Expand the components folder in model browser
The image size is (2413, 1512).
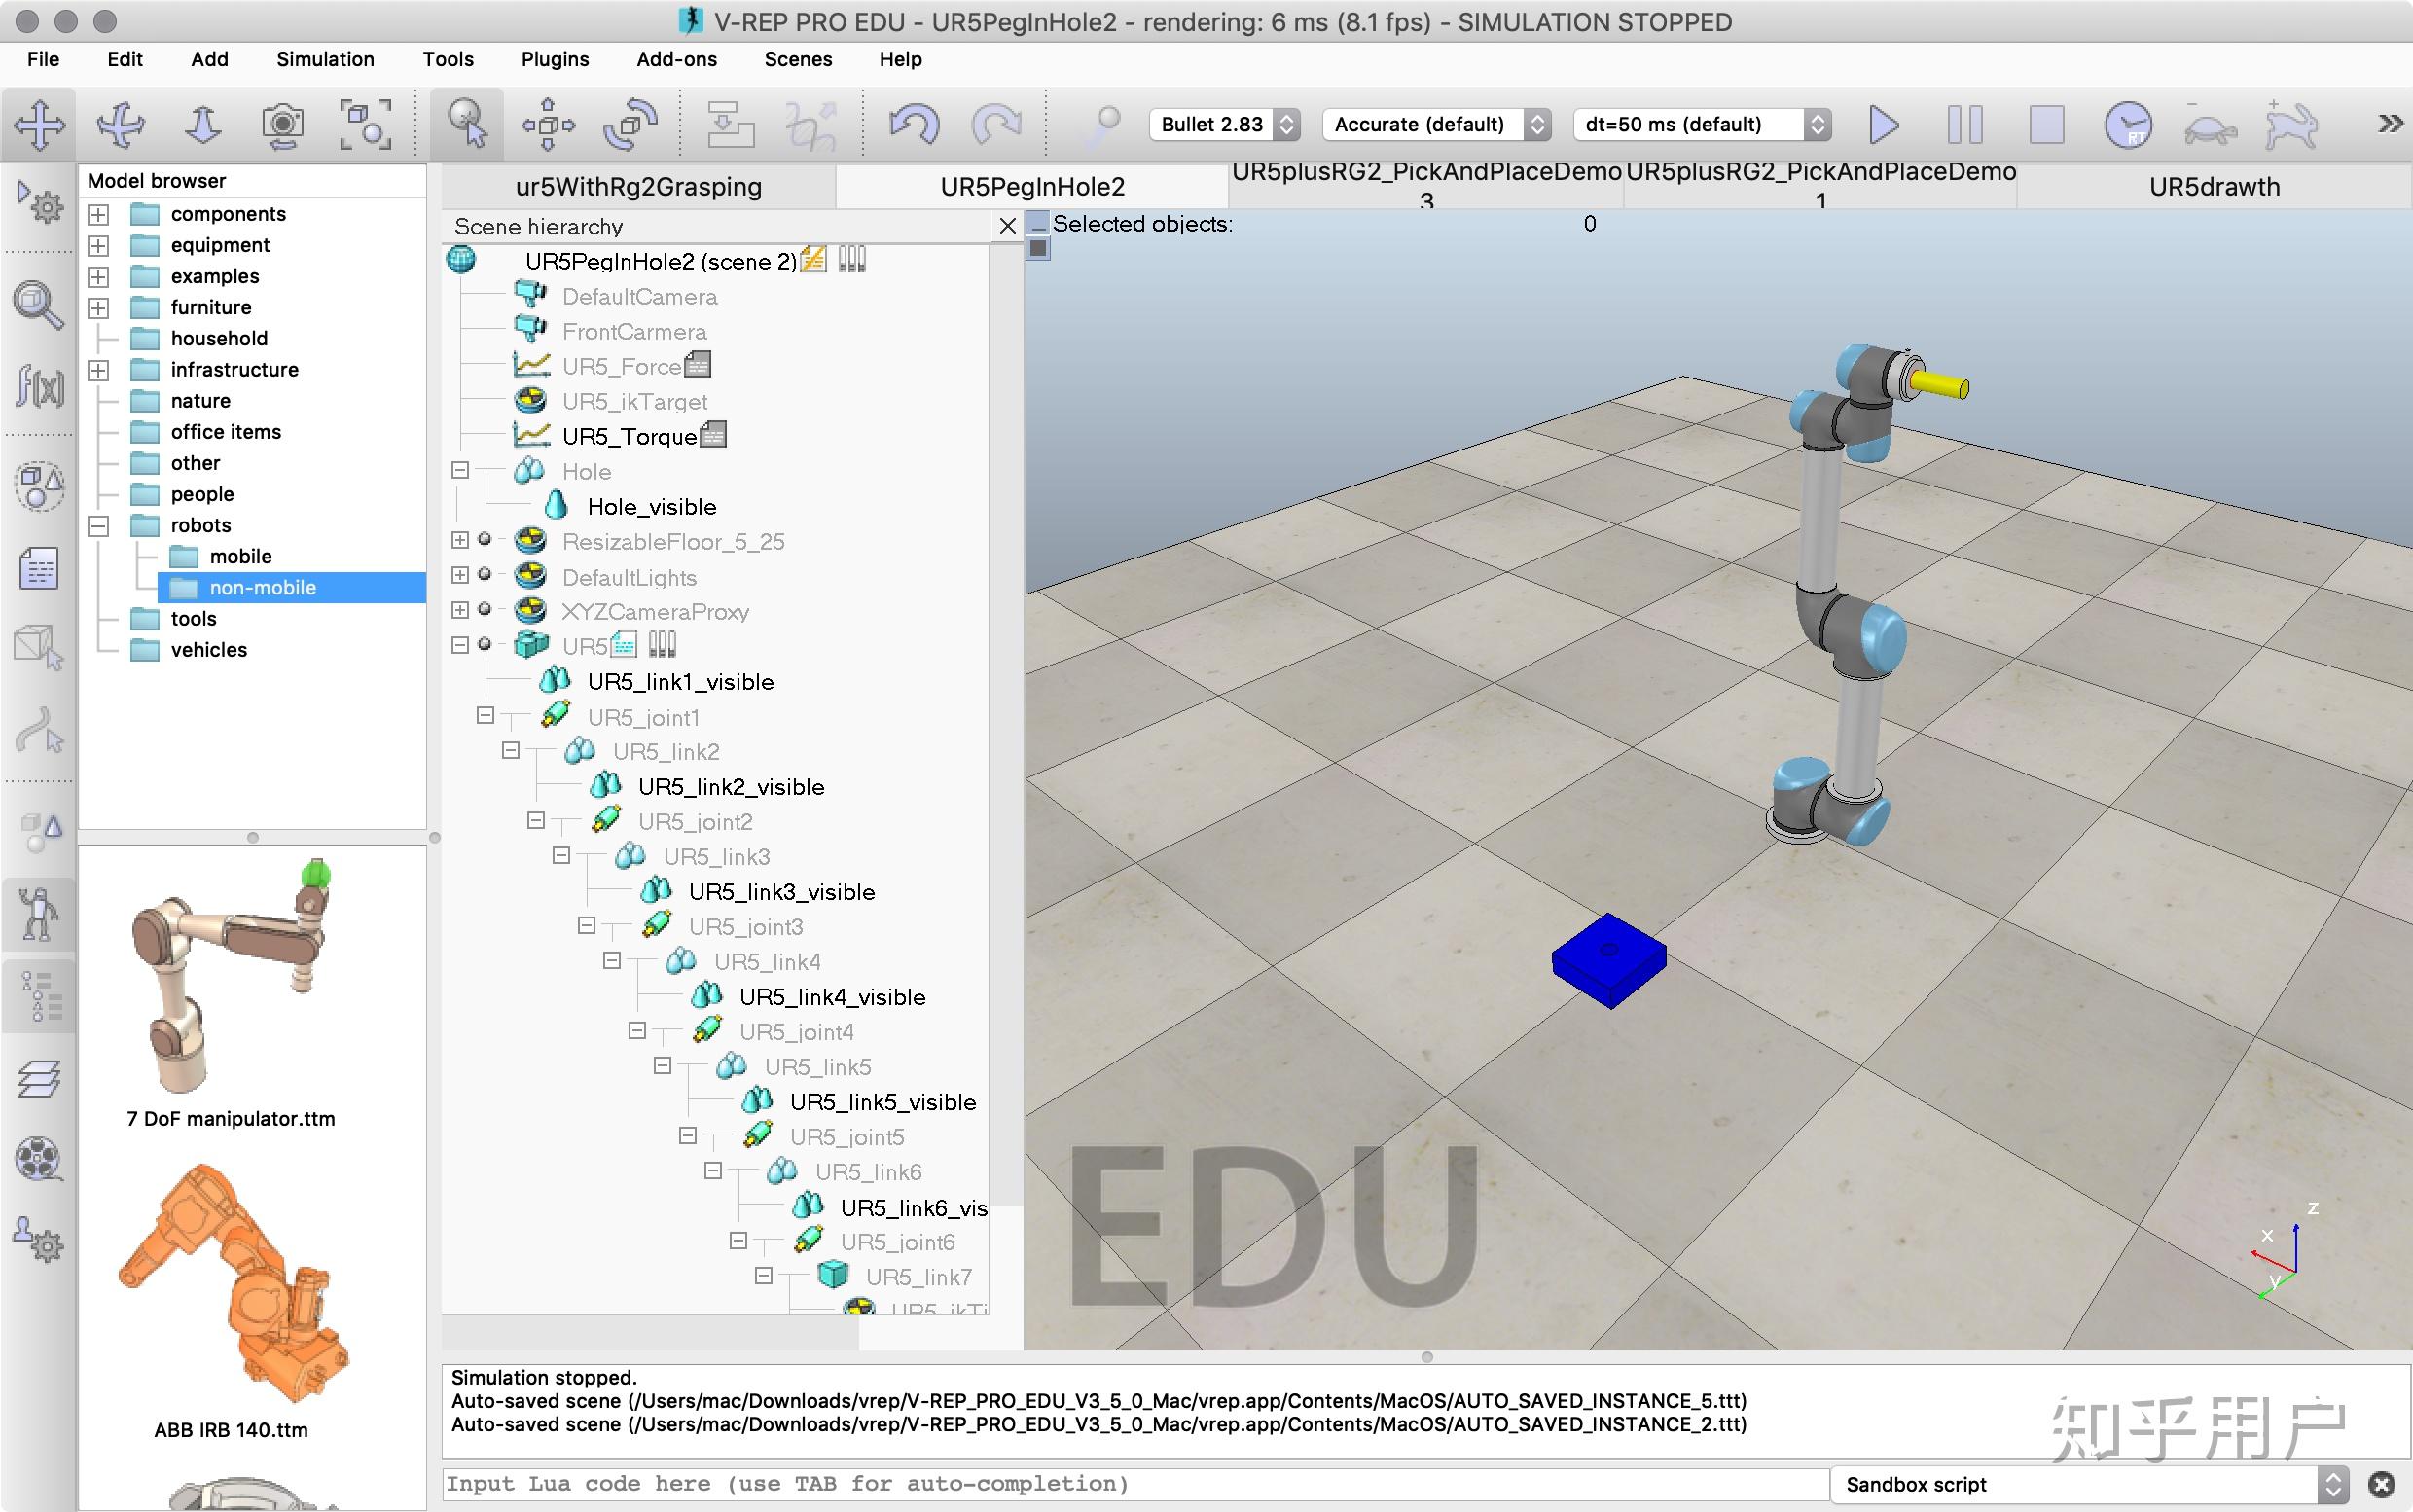98,214
